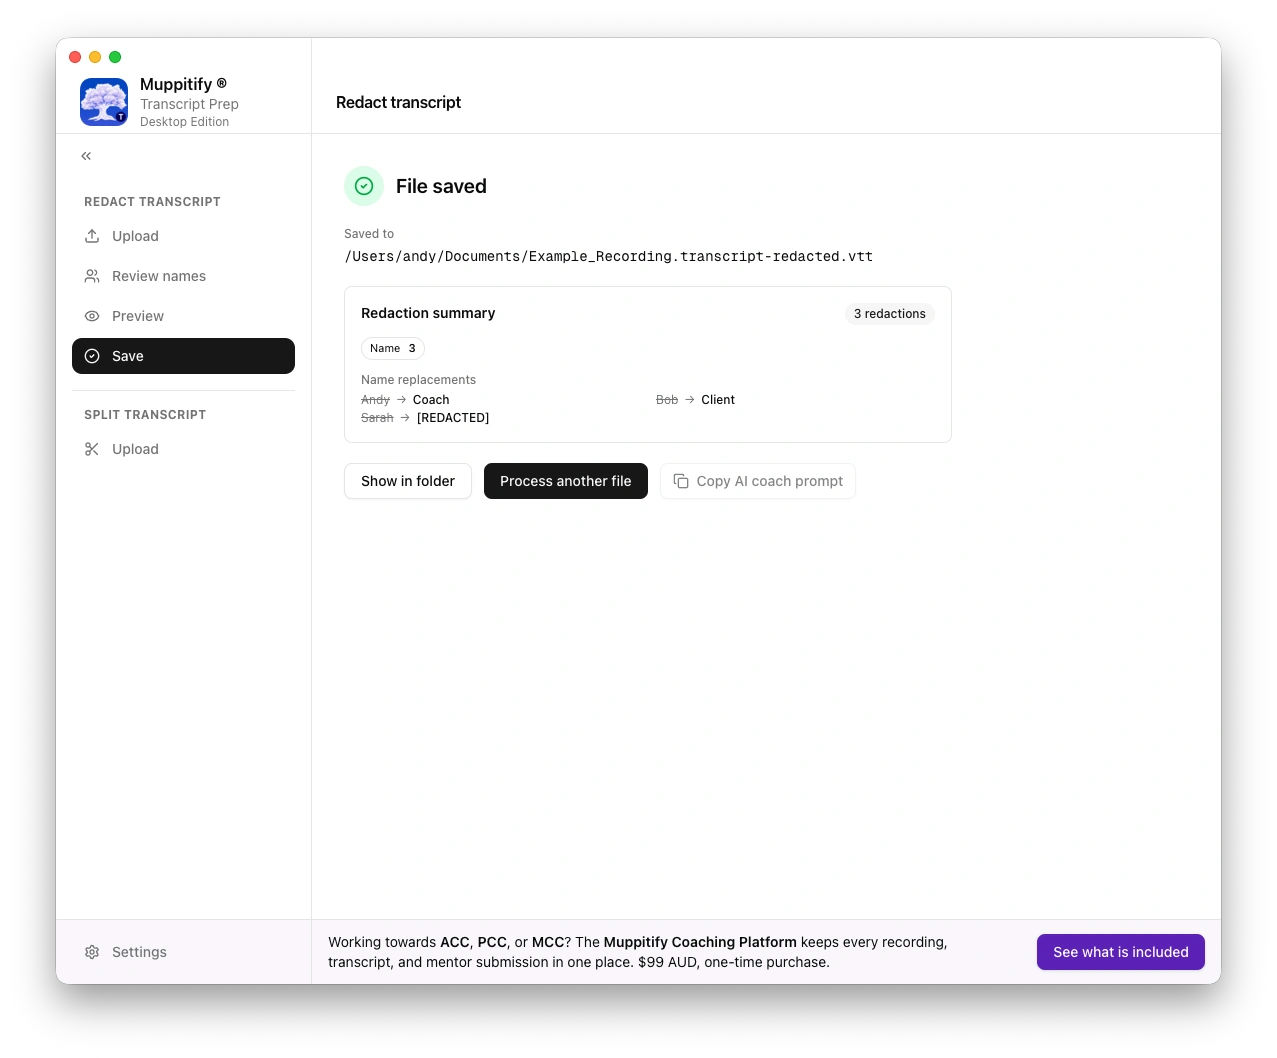1277x1058 pixels.
Task: Click the copy icon on Copy AI coach prompt
Action: point(681,481)
